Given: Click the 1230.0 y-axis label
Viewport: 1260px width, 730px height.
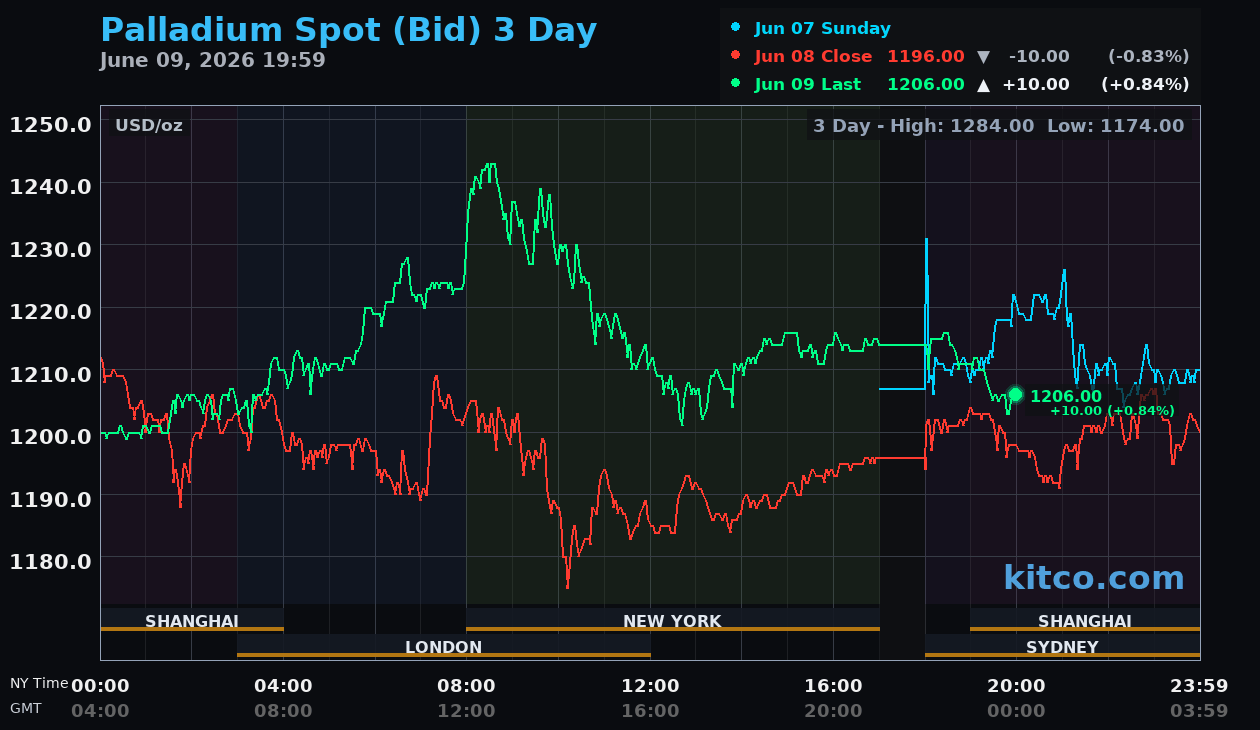Looking at the screenshot, I should click(x=51, y=248).
